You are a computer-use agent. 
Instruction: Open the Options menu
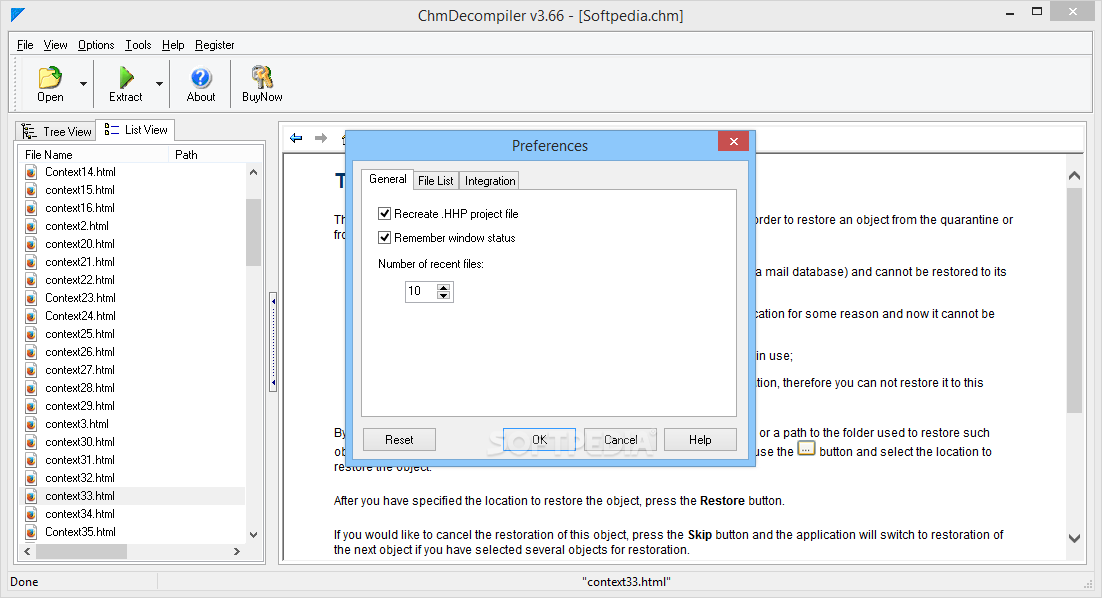(96, 45)
